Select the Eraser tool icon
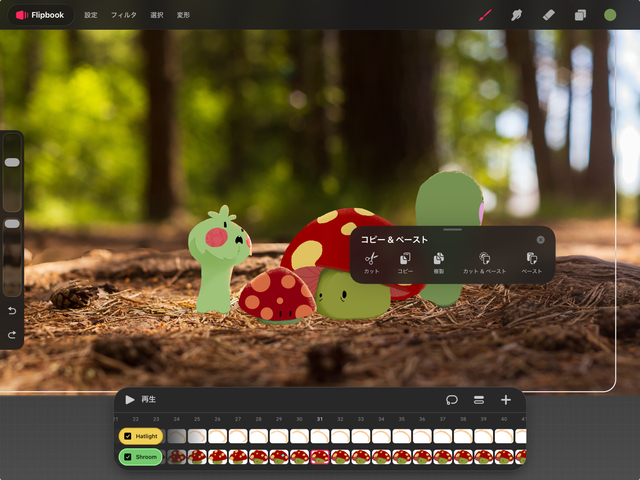 548,15
